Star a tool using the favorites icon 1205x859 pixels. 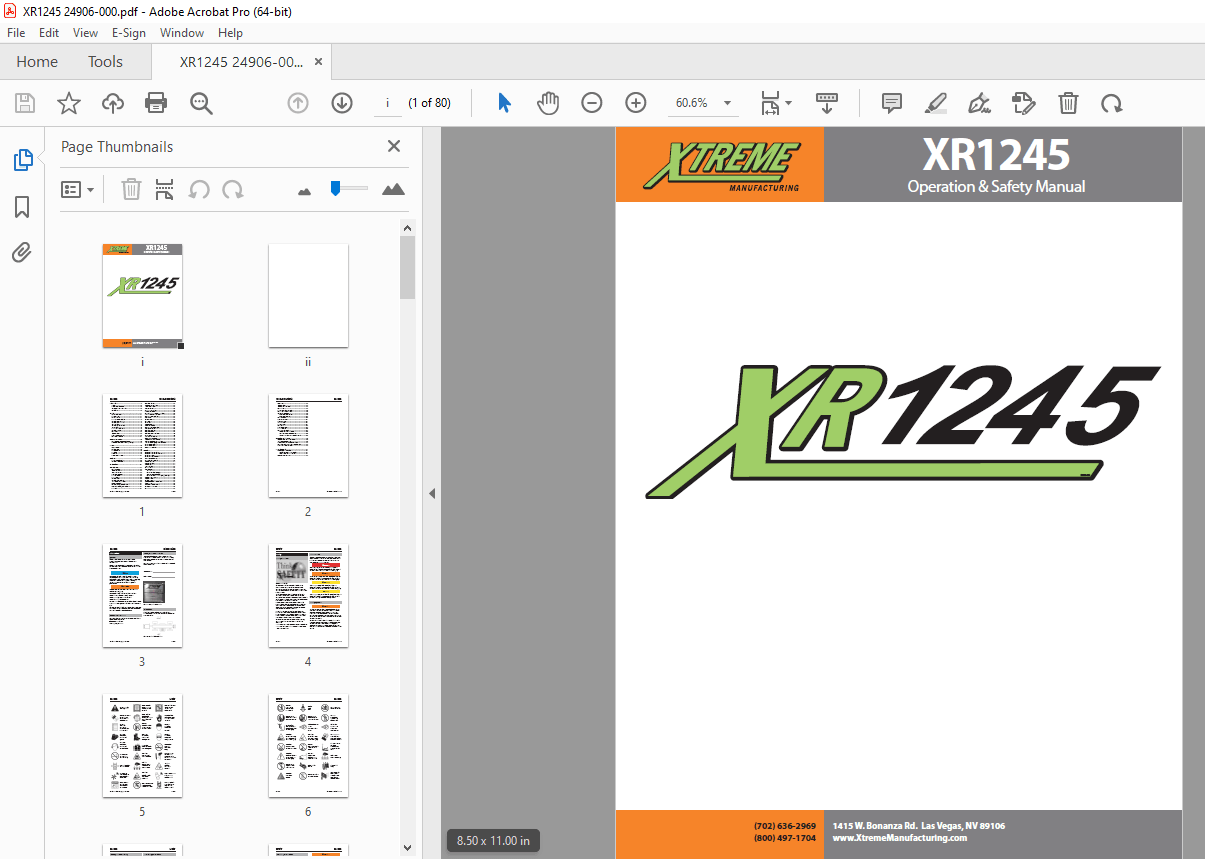tap(68, 103)
